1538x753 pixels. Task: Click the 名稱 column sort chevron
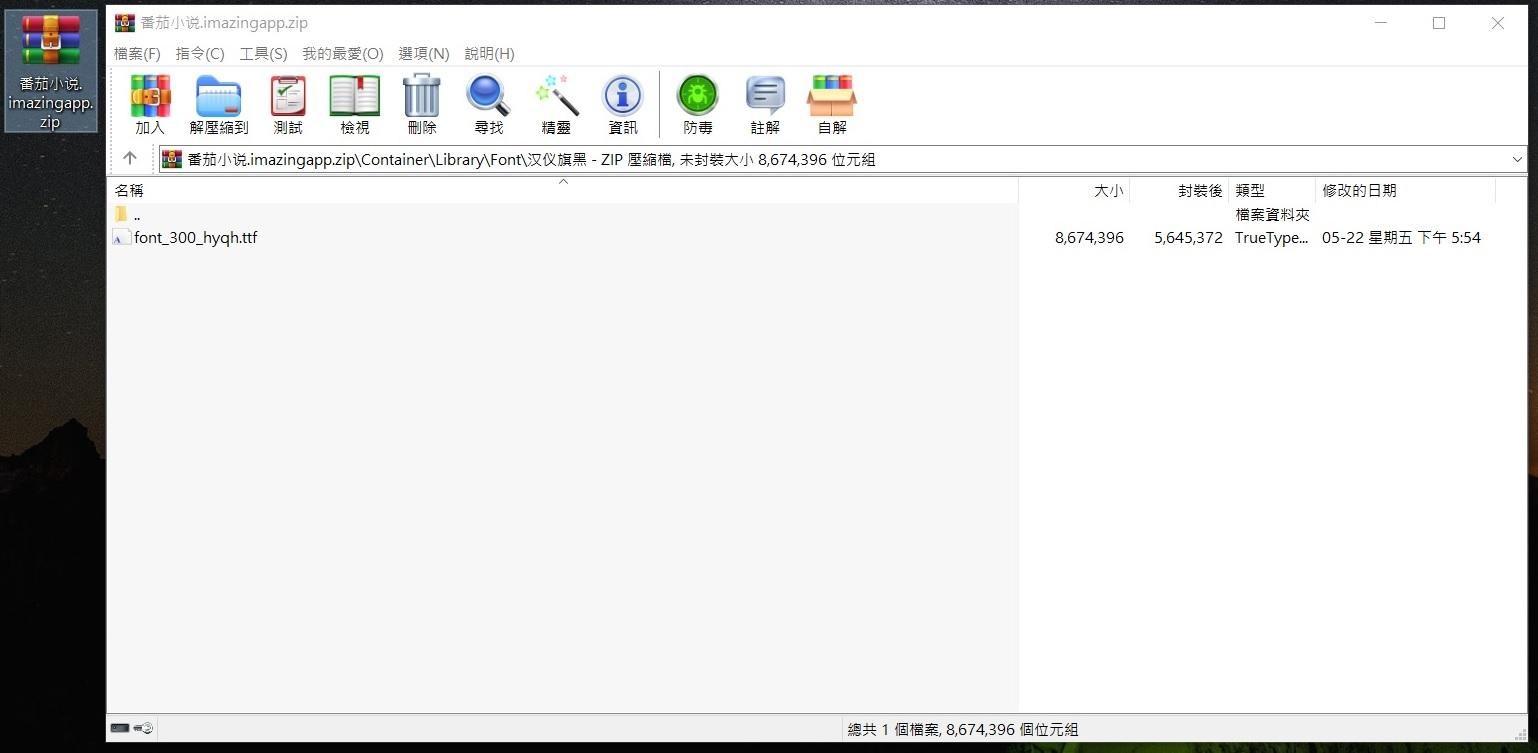click(x=564, y=182)
